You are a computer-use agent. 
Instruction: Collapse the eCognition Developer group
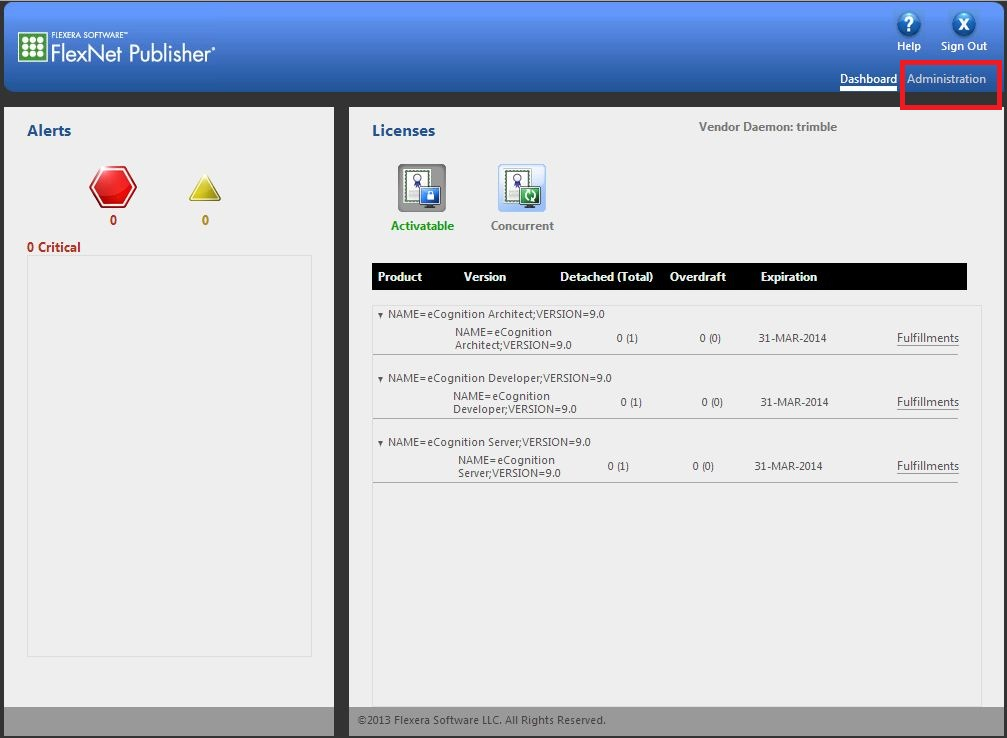pyautogui.click(x=380, y=380)
